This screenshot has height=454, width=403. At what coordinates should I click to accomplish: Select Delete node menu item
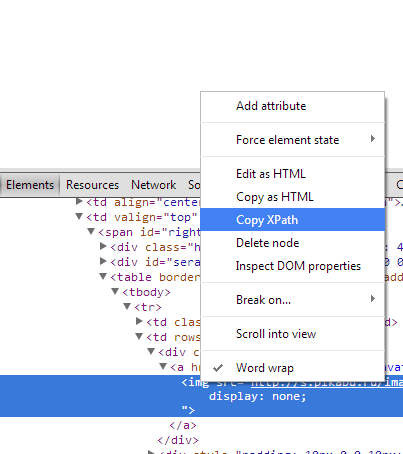point(292,243)
